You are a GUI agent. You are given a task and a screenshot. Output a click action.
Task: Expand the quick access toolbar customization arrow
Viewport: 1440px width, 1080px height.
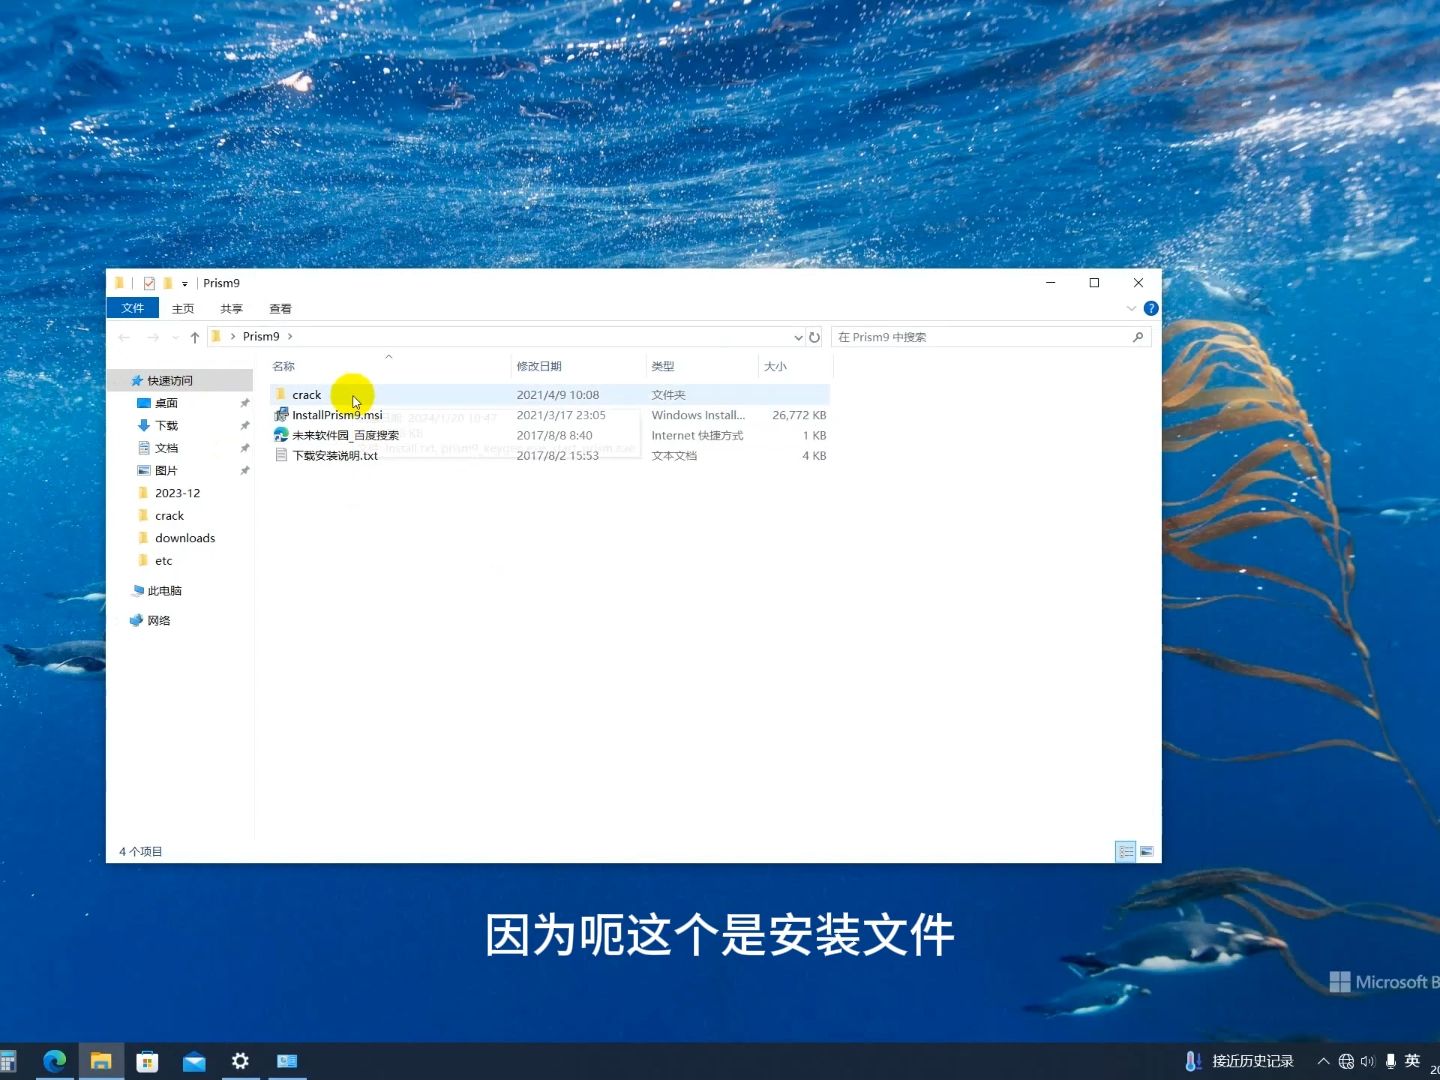185,283
